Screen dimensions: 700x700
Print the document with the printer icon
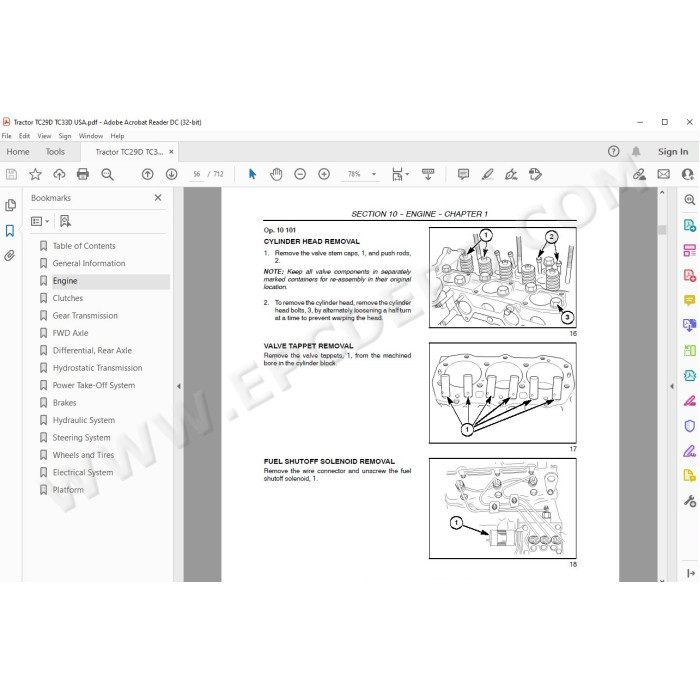[x=83, y=174]
